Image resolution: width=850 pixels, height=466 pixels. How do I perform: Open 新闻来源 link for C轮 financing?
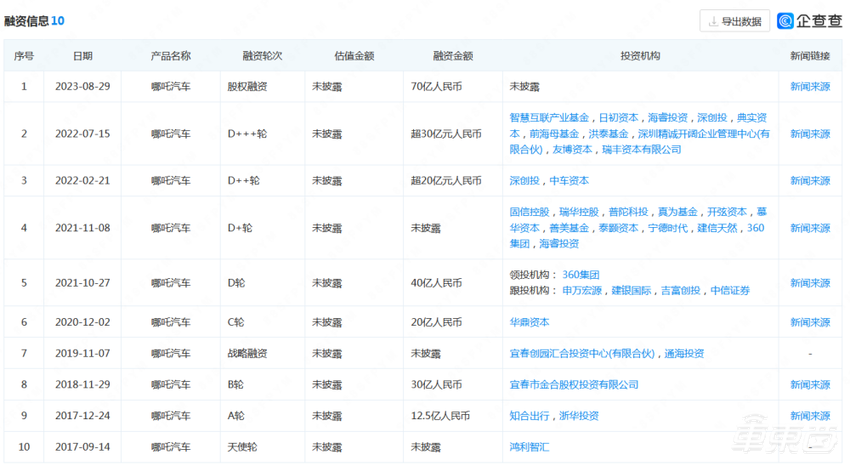point(810,322)
